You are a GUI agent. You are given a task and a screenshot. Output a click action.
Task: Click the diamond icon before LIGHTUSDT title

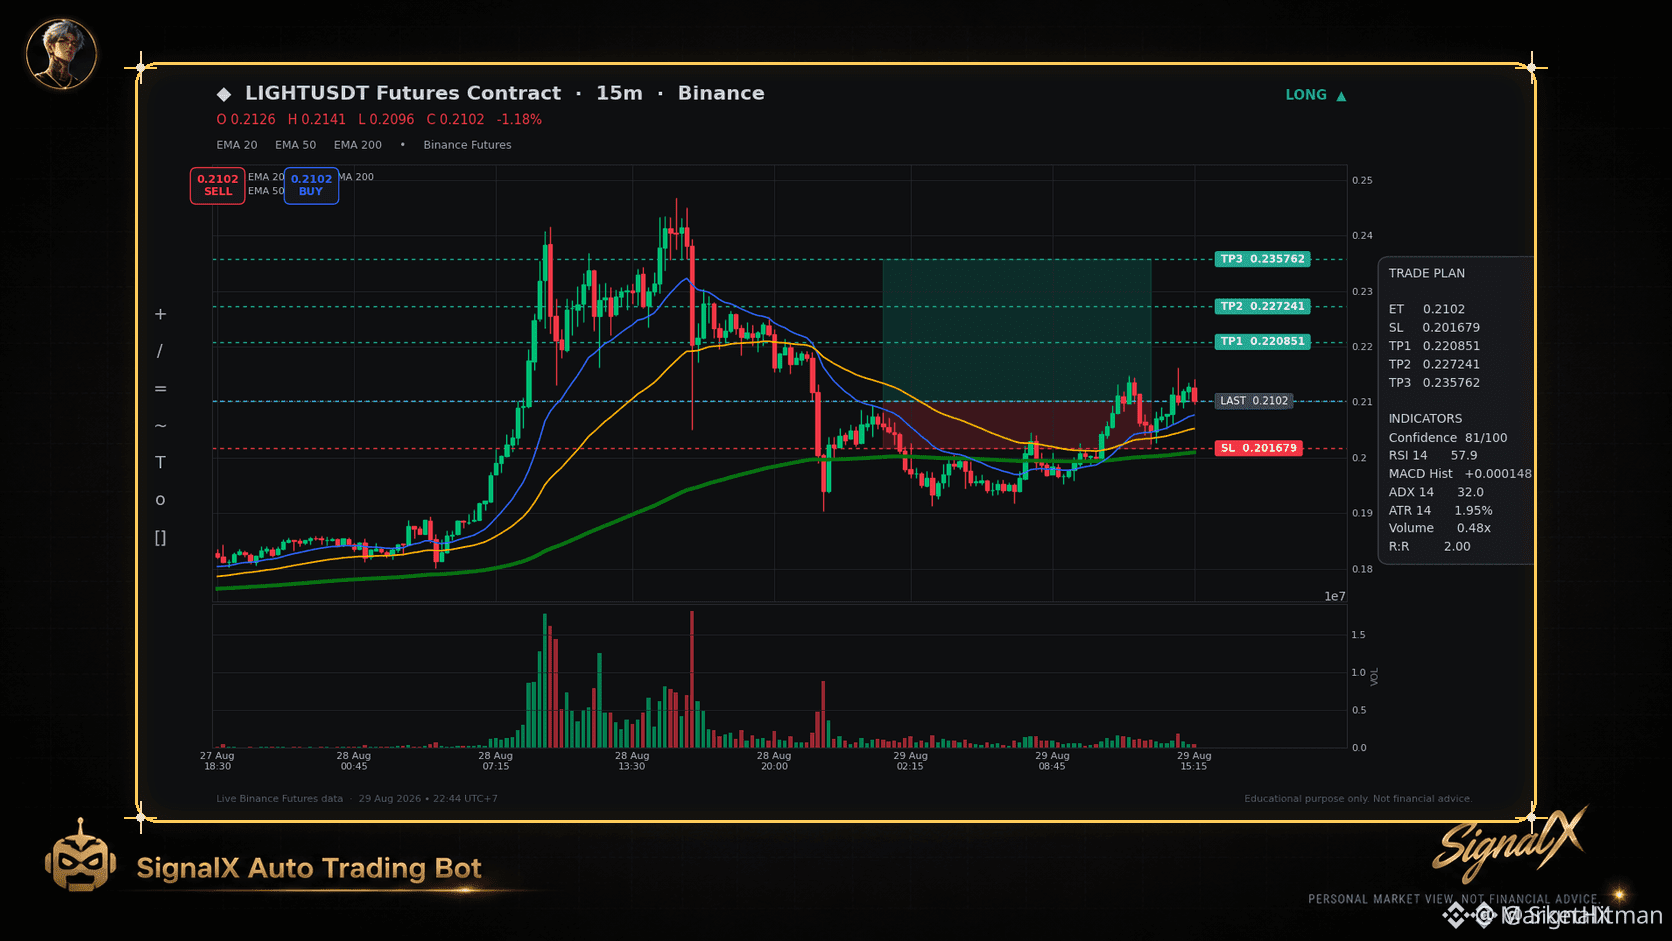(224, 94)
